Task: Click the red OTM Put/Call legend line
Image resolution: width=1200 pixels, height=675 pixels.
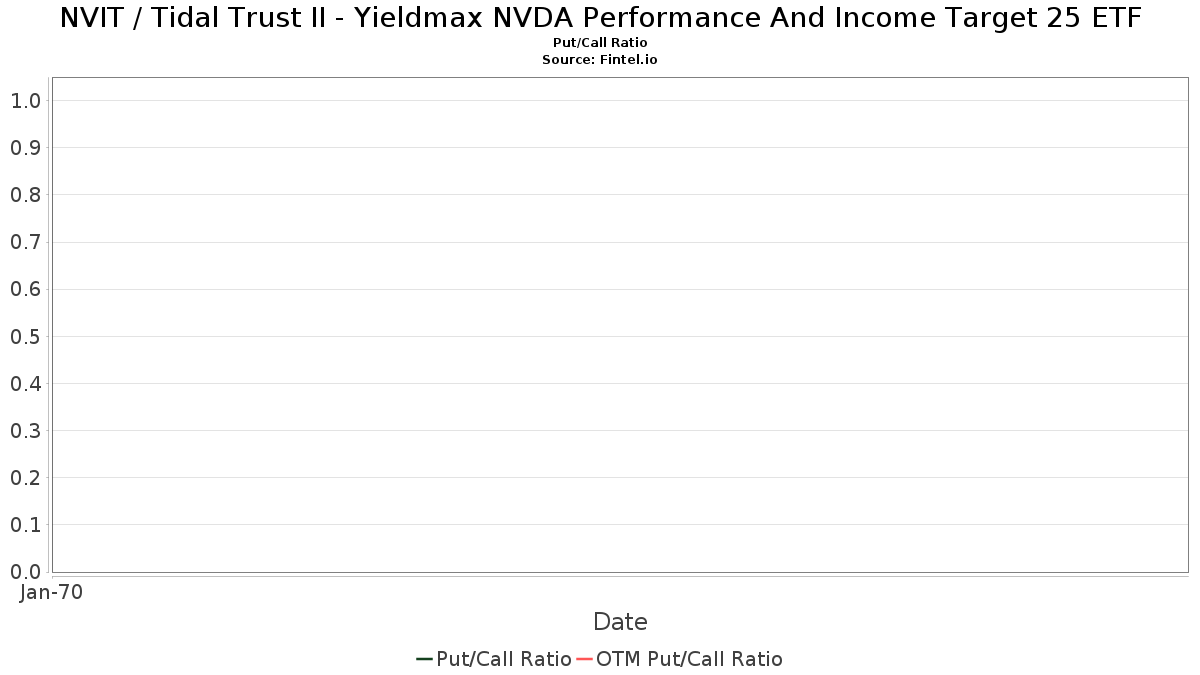Action: [x=584, y=659]
